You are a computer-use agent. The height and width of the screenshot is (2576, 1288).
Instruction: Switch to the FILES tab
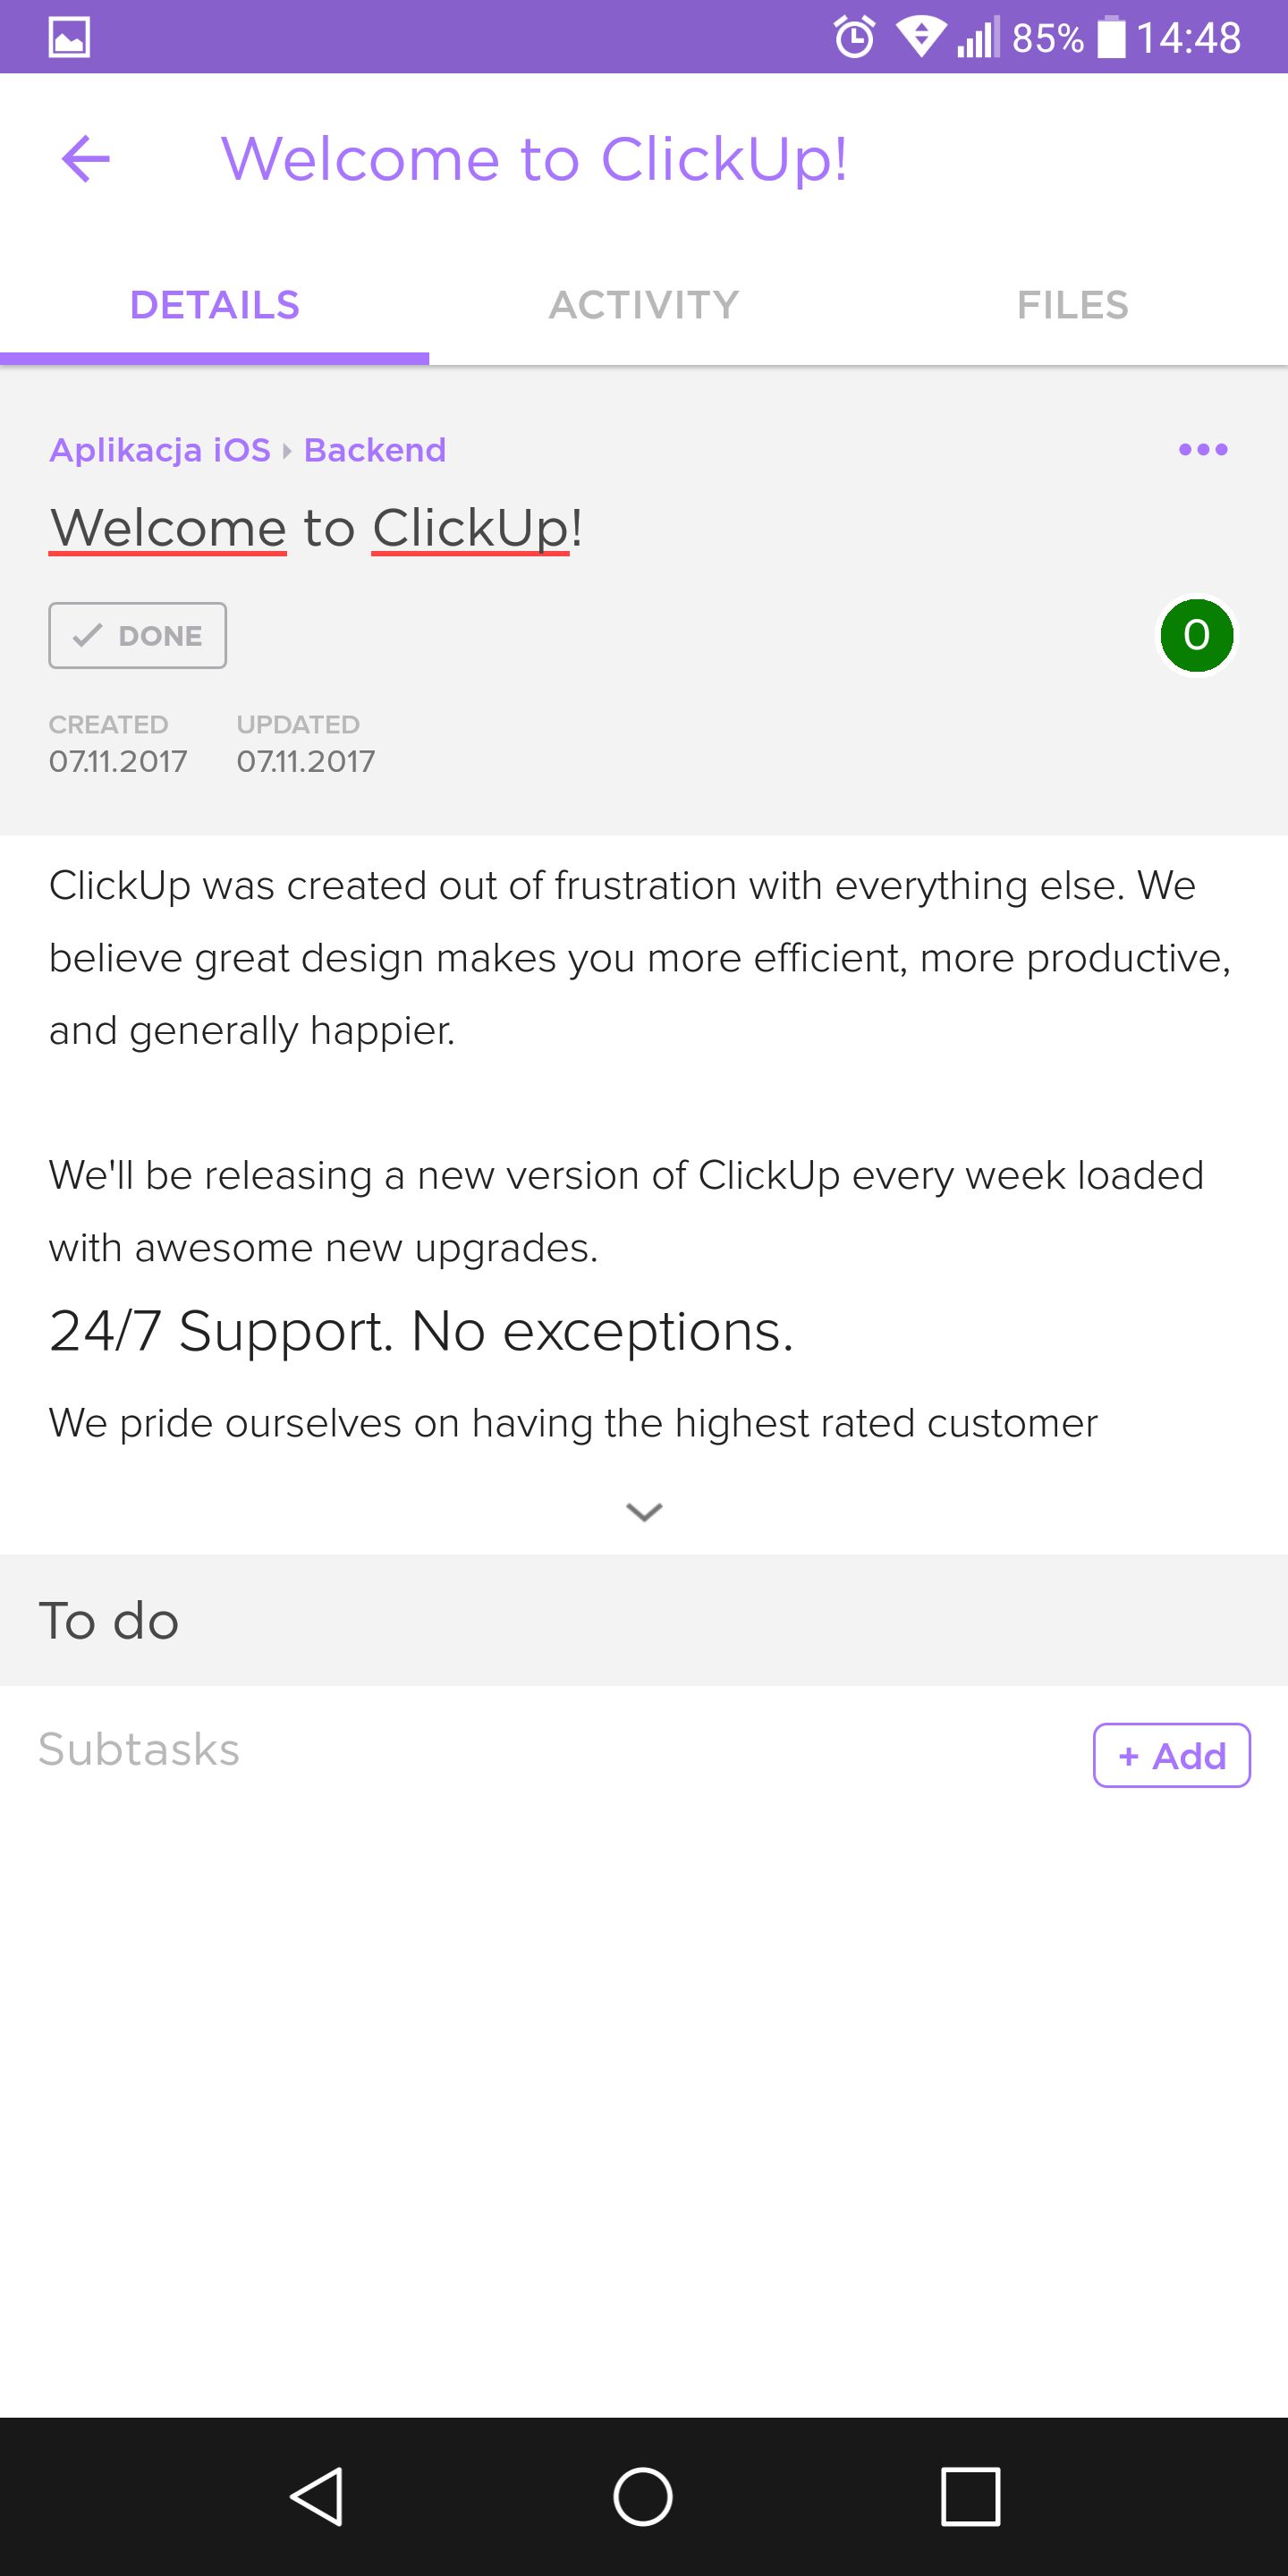click(1073, 305)
